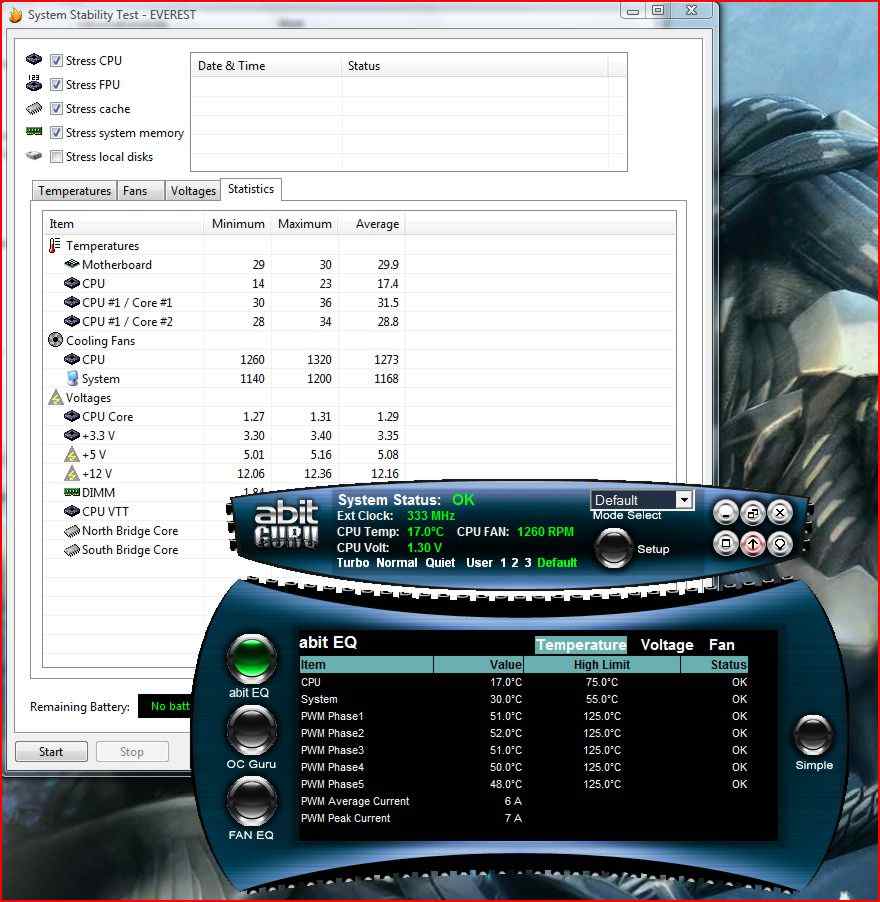Click the Simple round button
Image resolution: width=880 pixels, height=902 pixels.
pos(813,735)
